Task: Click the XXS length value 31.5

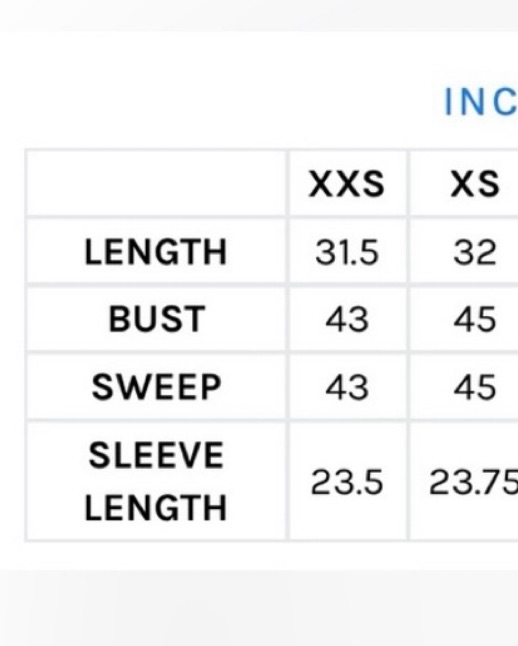Action: click(x=347, y=252)
